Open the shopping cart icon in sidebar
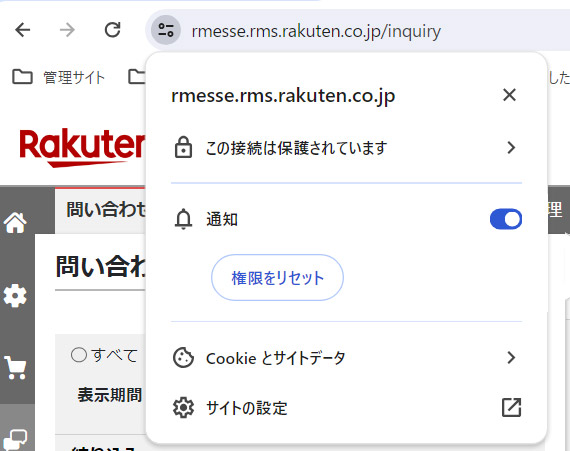 (x=15, y=368)
